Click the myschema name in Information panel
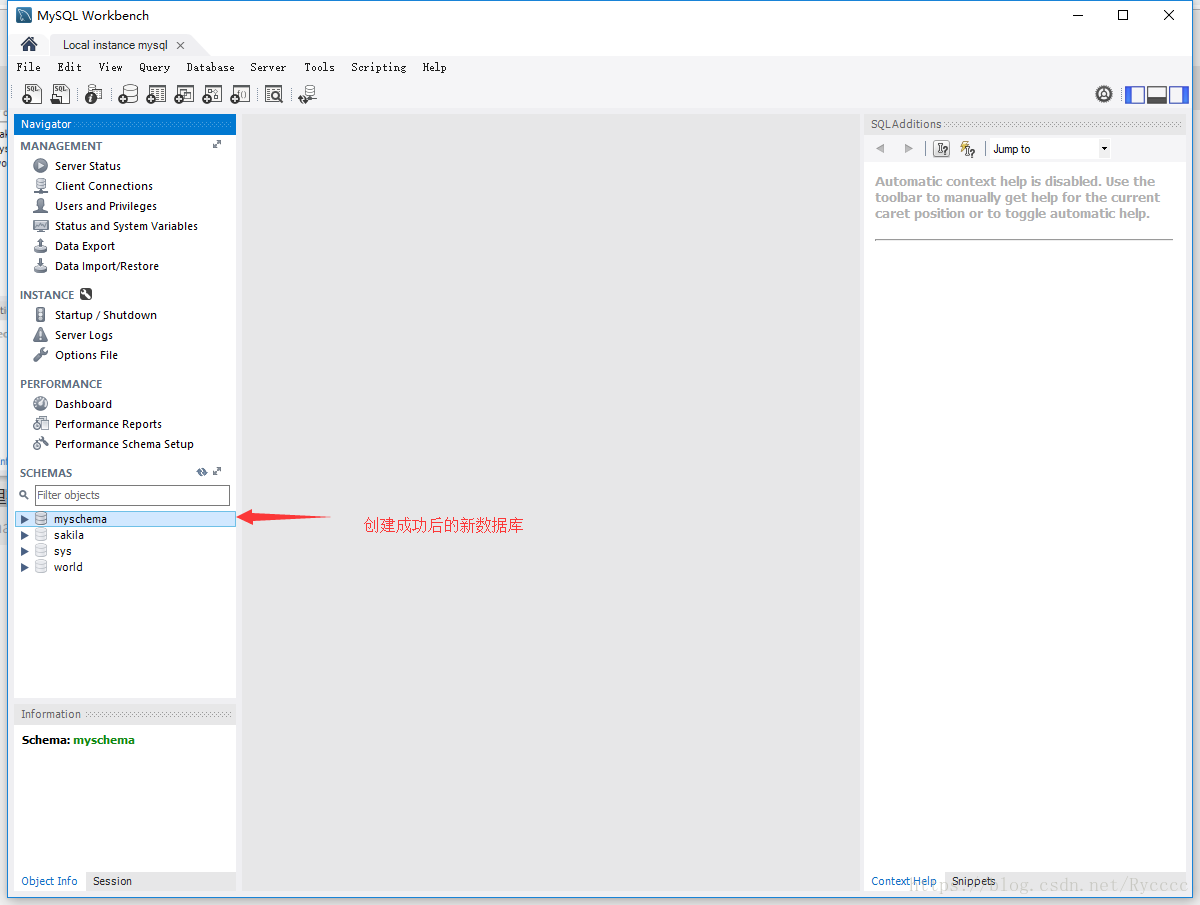Viewport: 1200px width, 905px height. [104, 740]
